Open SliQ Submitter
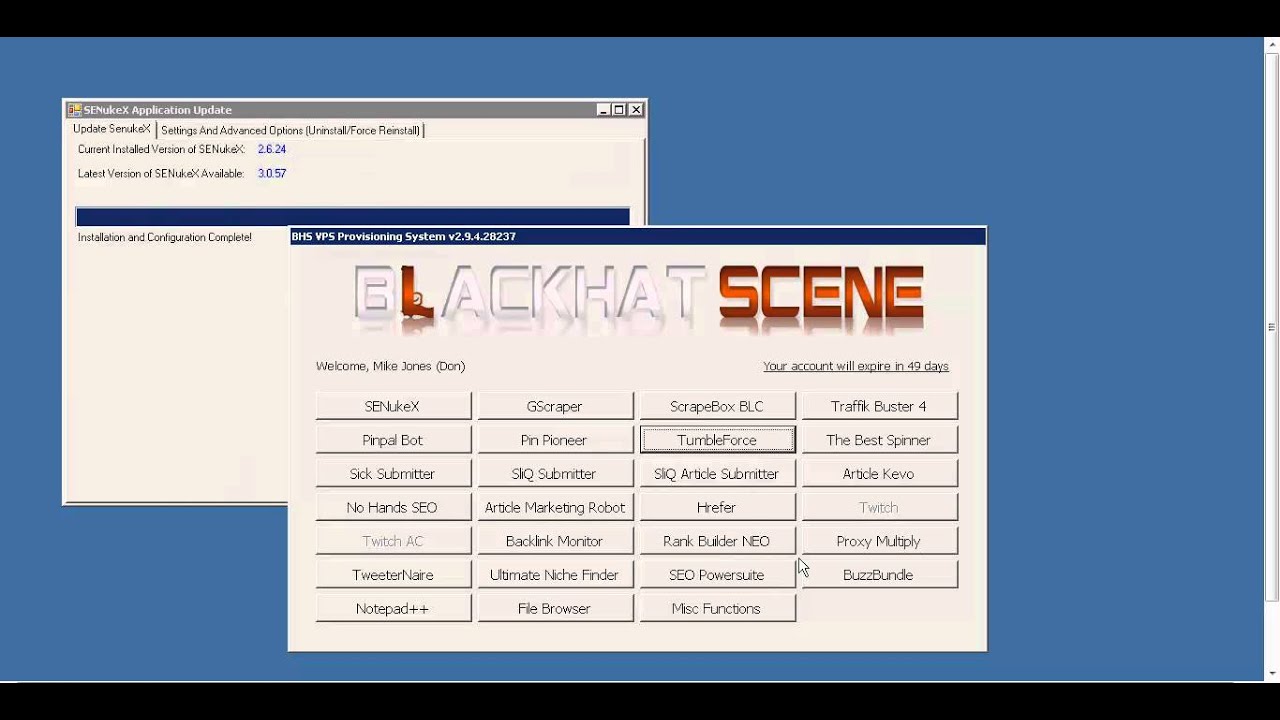Screen dimensions: 1280x720 pyautogui.click(x=555, y=474)
